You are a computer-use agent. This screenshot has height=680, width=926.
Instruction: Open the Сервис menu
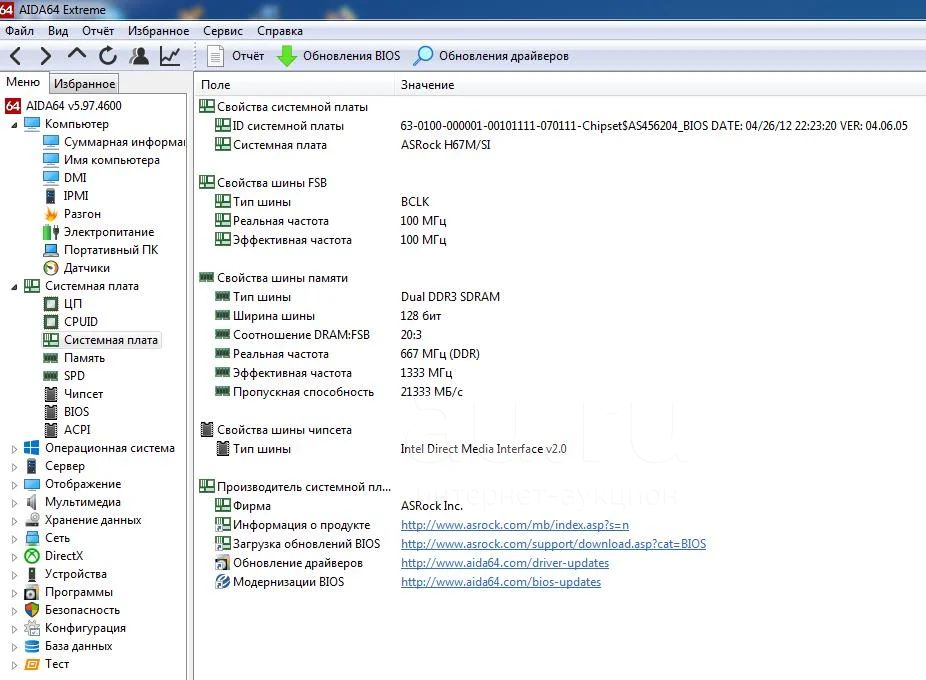coord(223,31)
